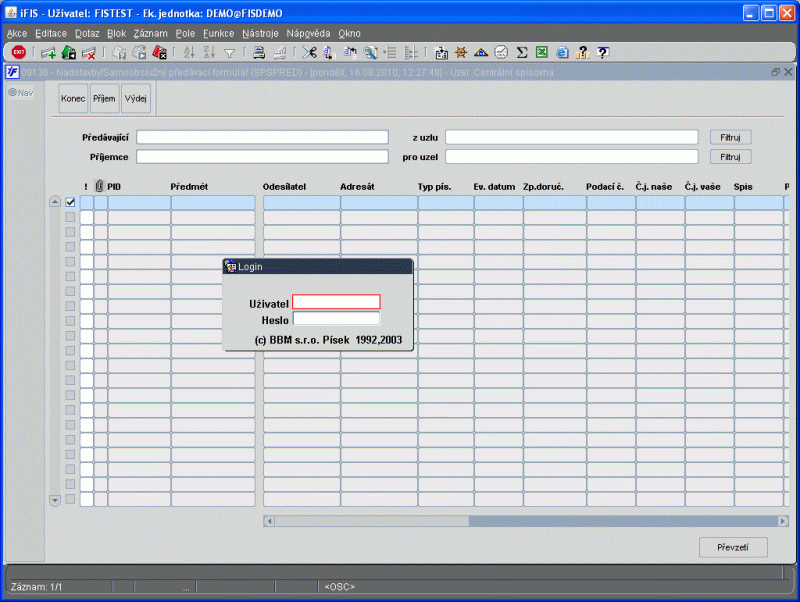
Task: Click the Konec button
Action: tap(73, 98)
